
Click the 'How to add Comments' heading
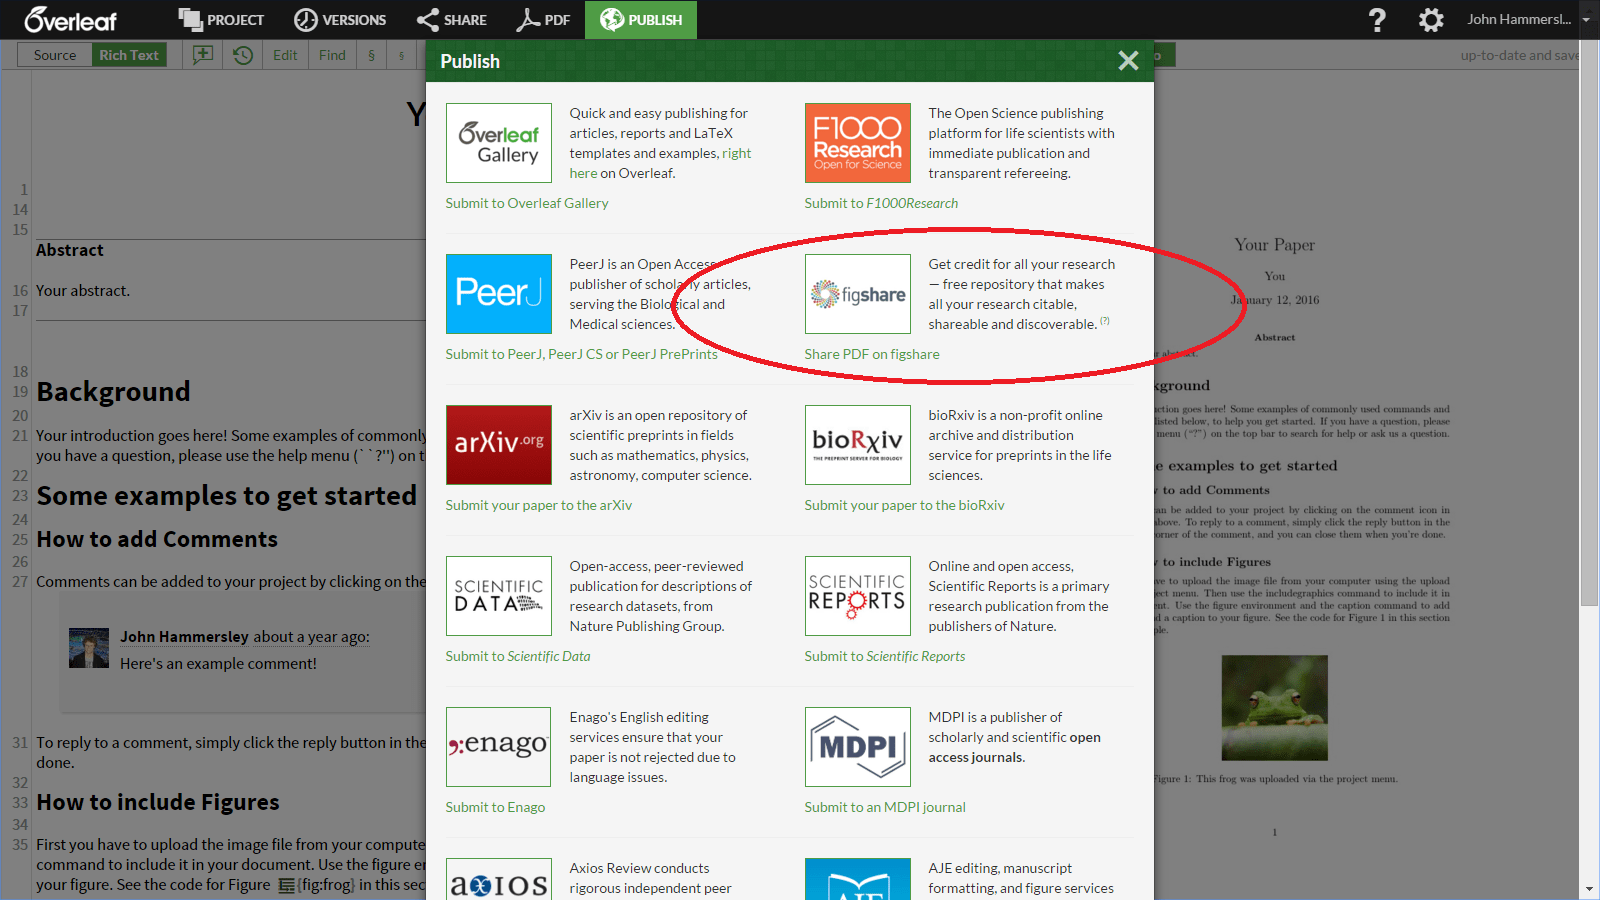click(157, 539)
